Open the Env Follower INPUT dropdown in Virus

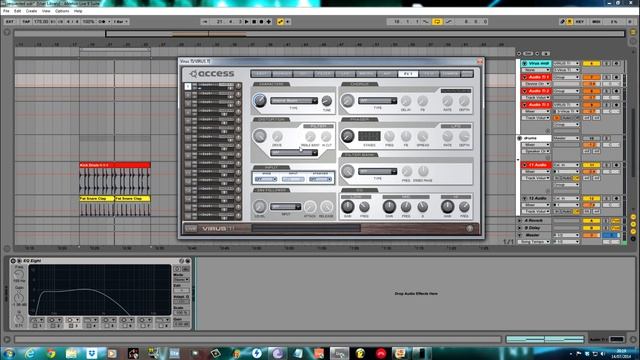(x=285, y=207)
